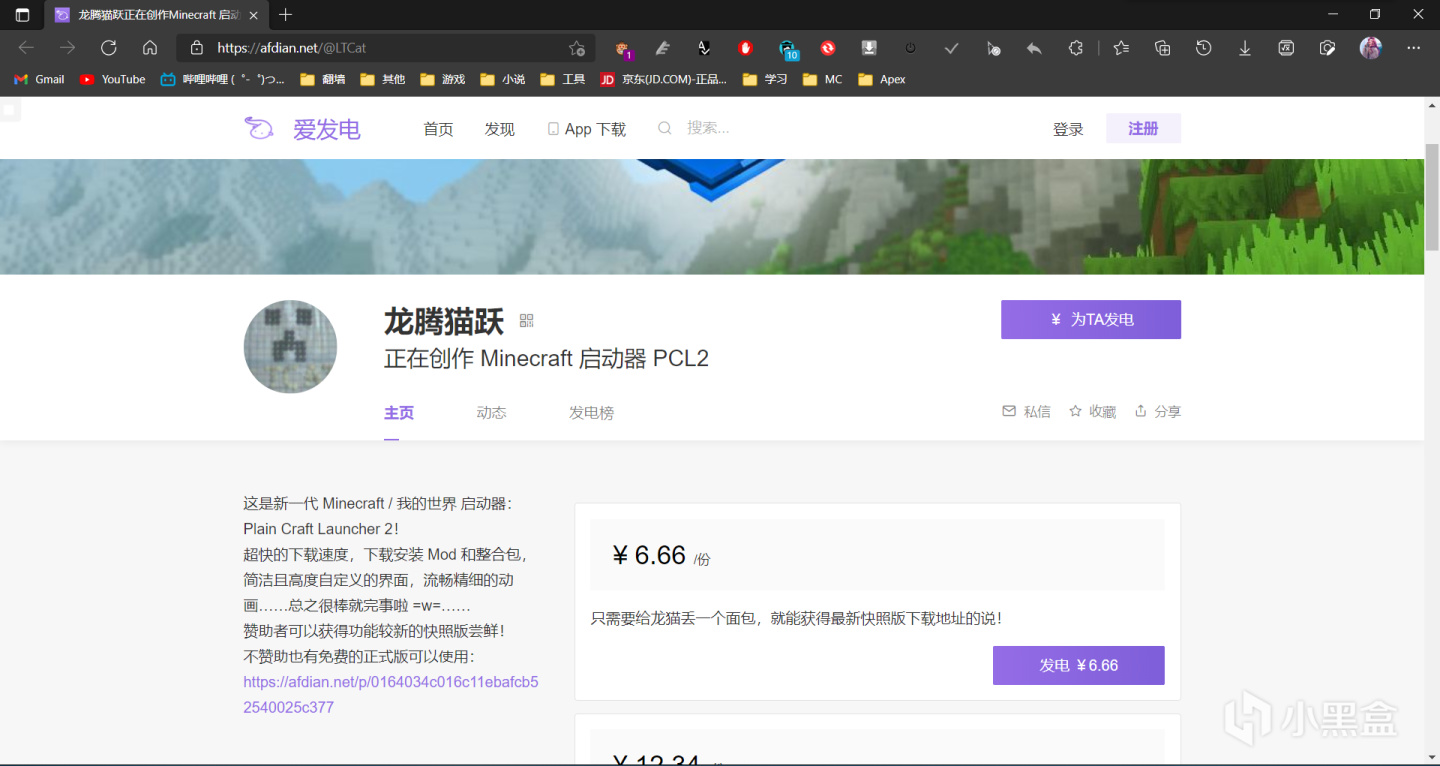Viewport: 1440px width, 766px height.
Task: Open the Extensions puzzle-piece menu
Action: [1076, 47]
